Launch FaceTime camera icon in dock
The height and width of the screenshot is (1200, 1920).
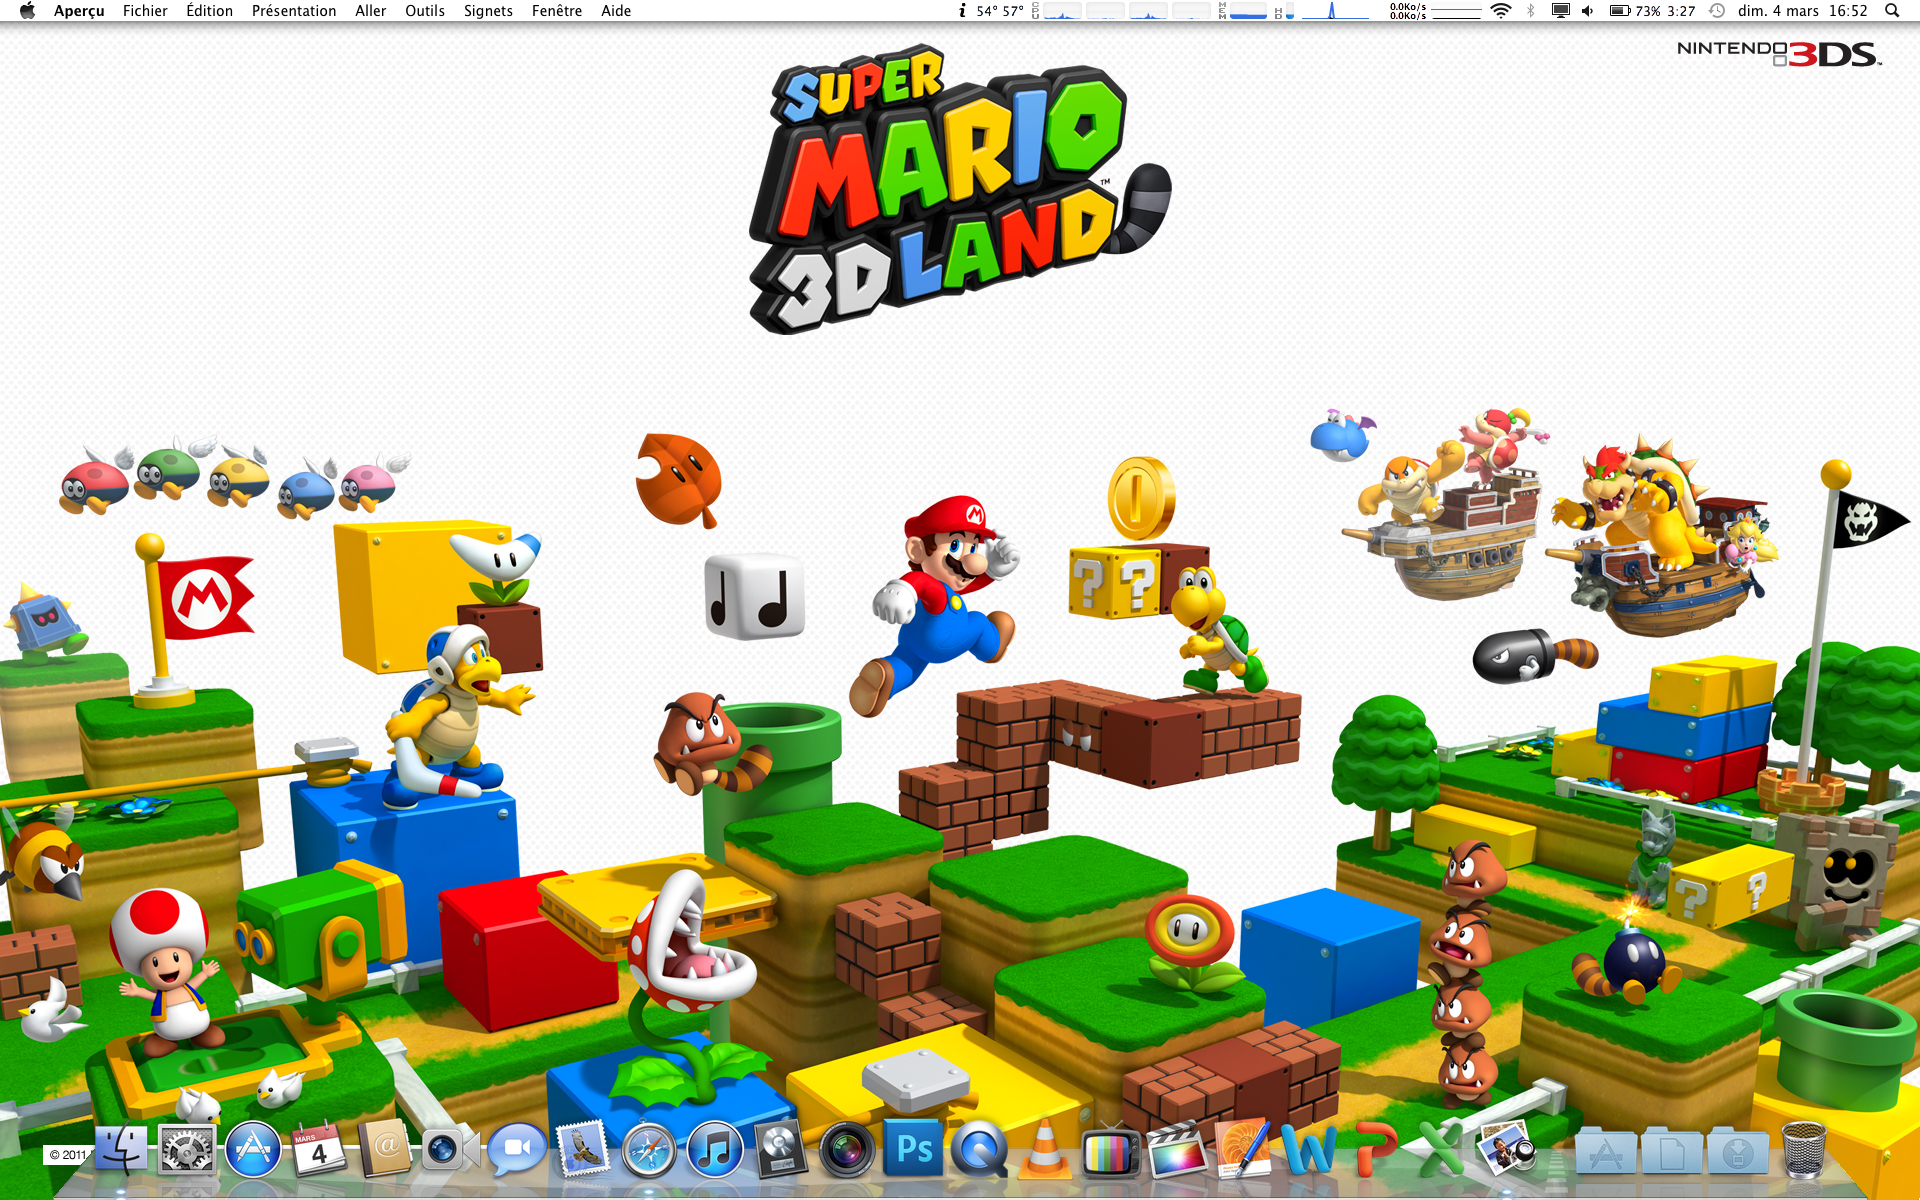point(450,1149)
